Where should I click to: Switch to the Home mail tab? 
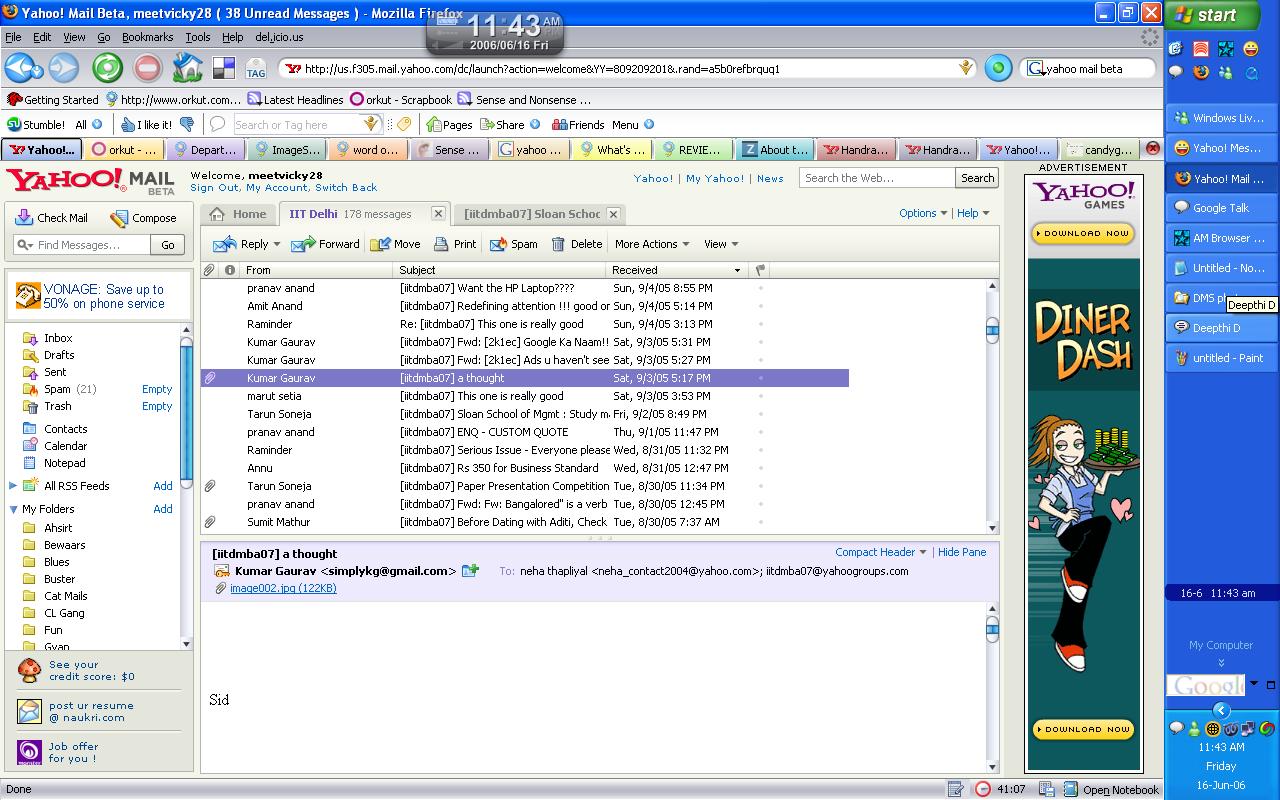tap(240, 214)
